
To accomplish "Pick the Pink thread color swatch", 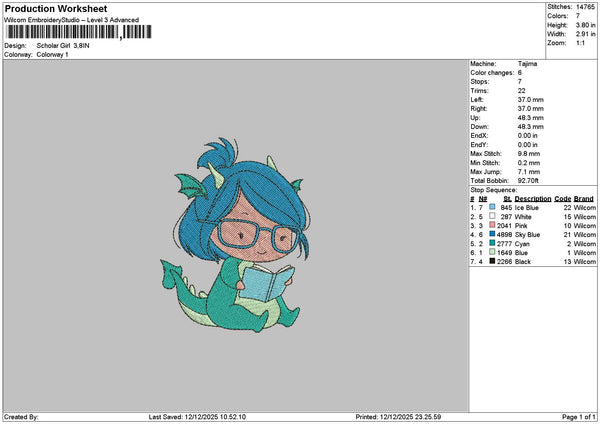I will pyautogui.click(x=492, y=225).
